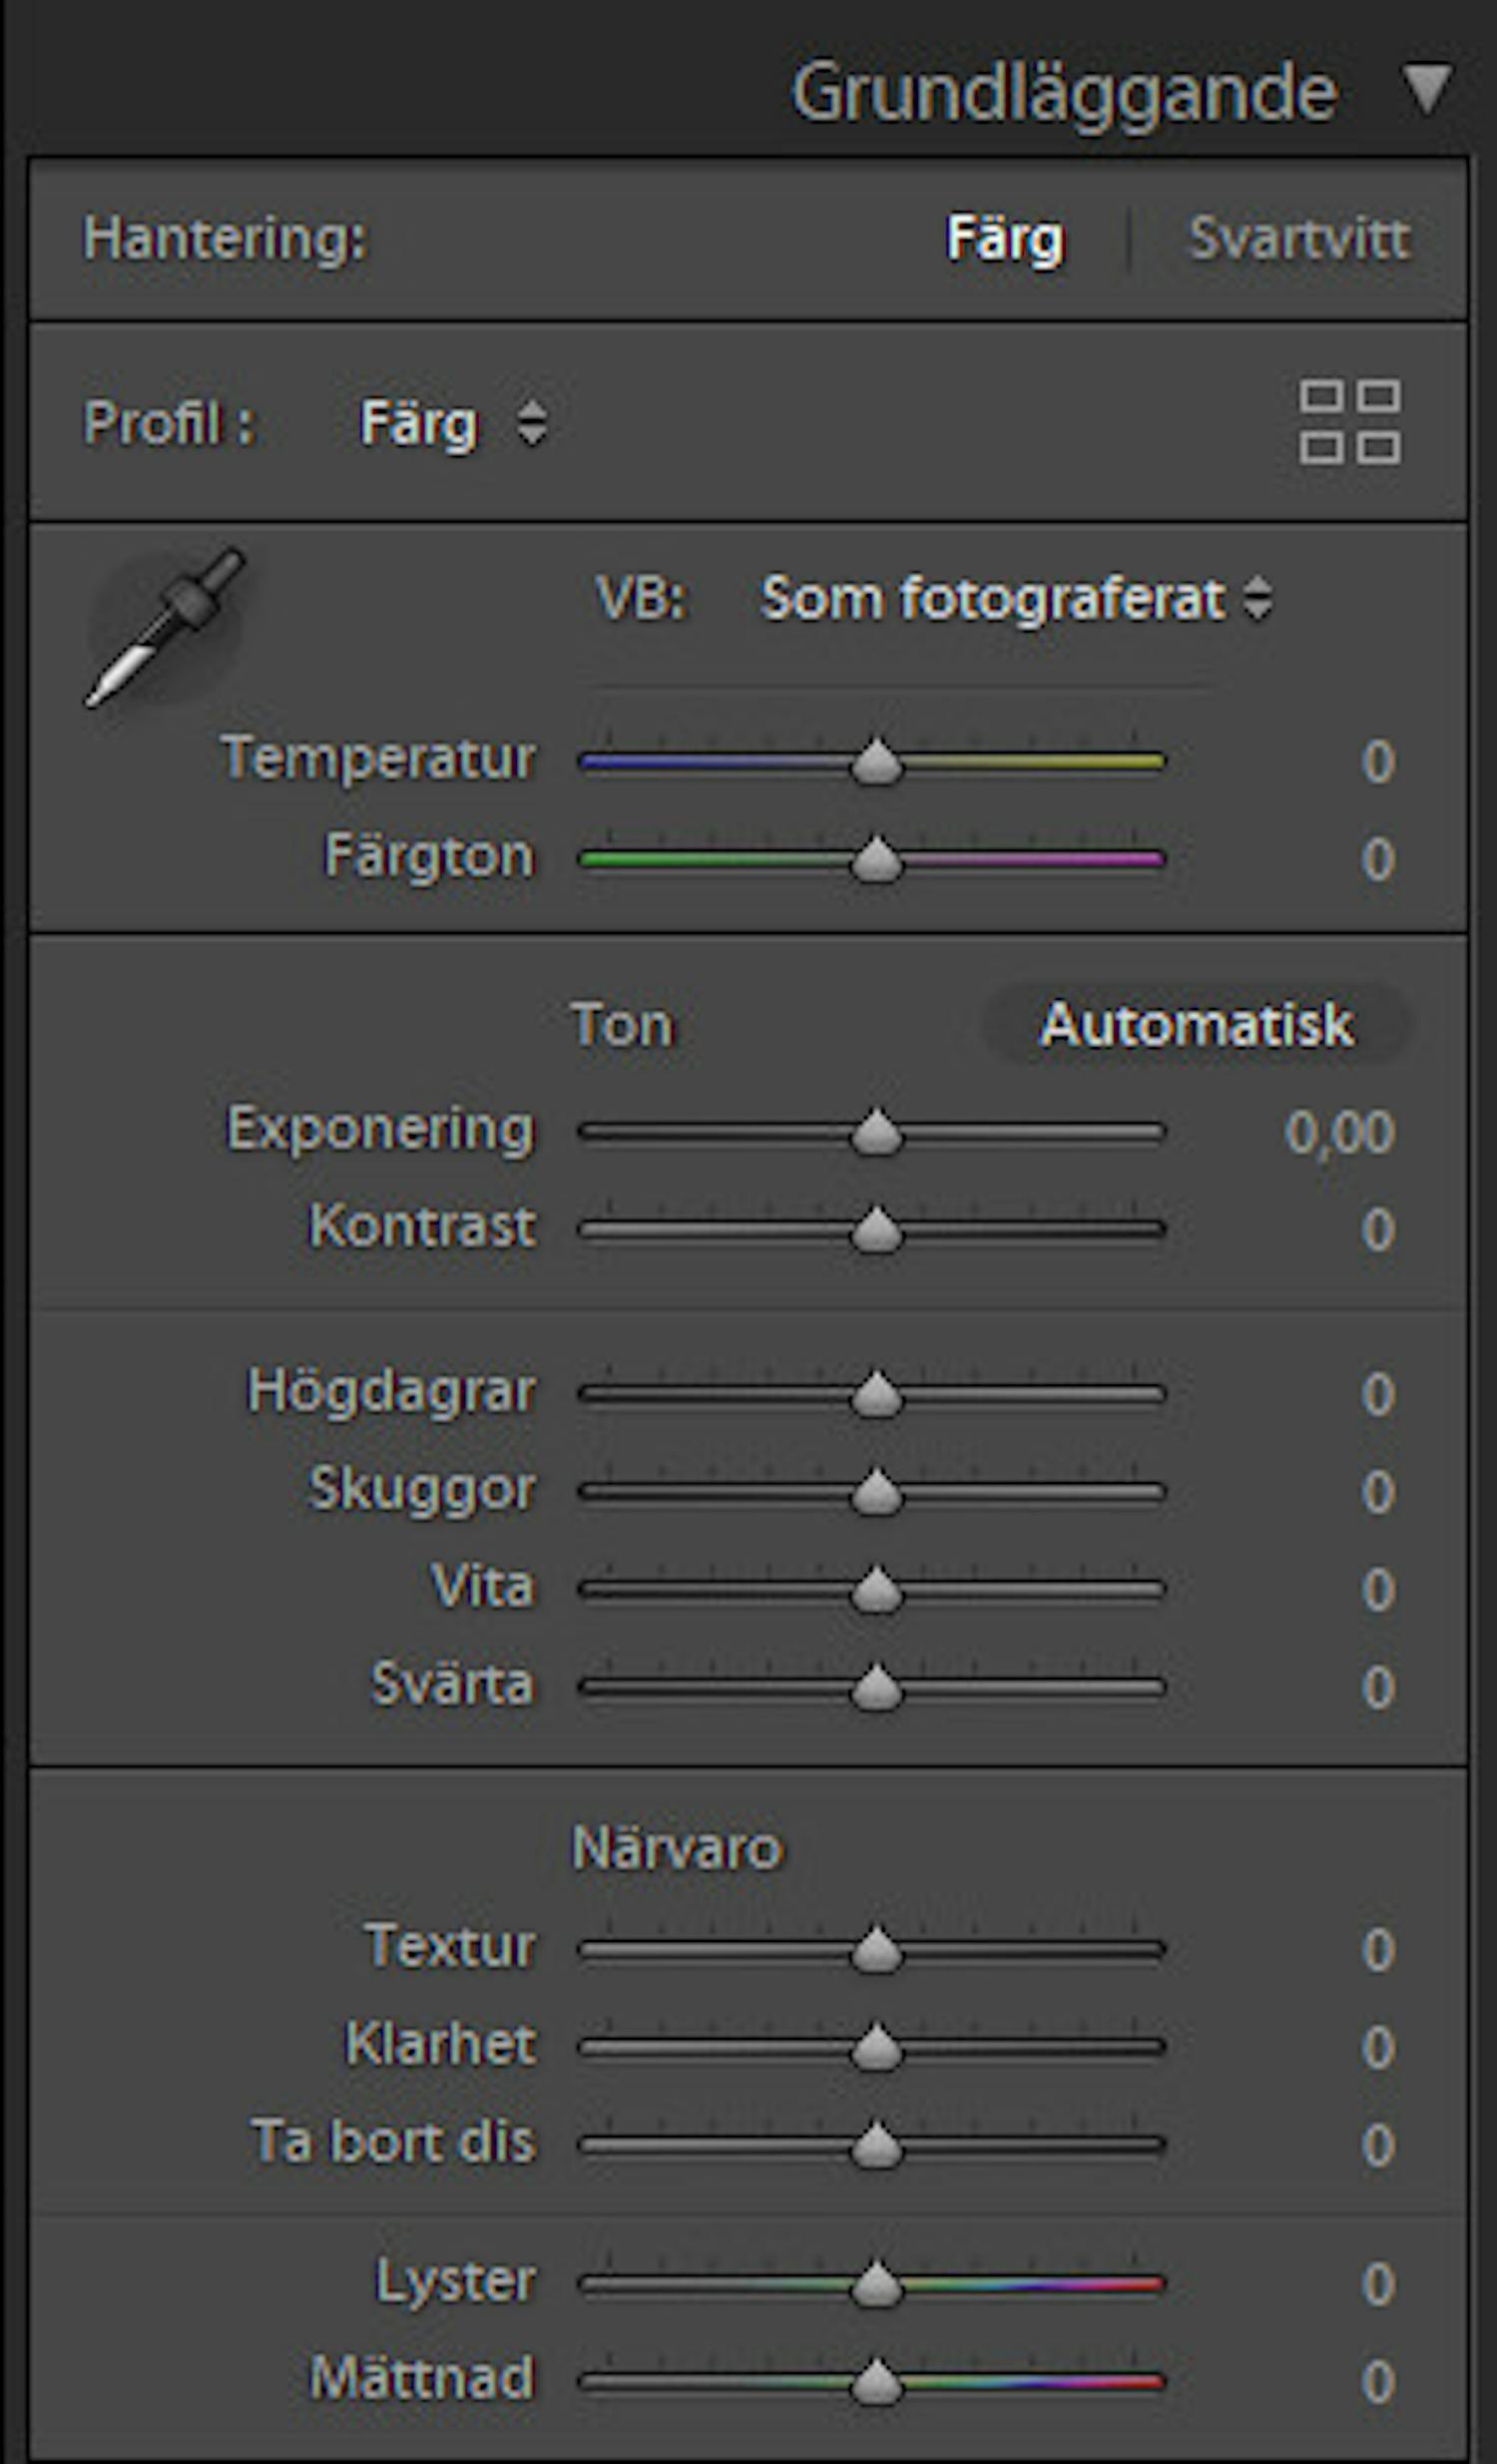Select Färg under Hantering
This screenshot has height=2464, width=1497.
pyautogui.click(x=1005, y=237)
